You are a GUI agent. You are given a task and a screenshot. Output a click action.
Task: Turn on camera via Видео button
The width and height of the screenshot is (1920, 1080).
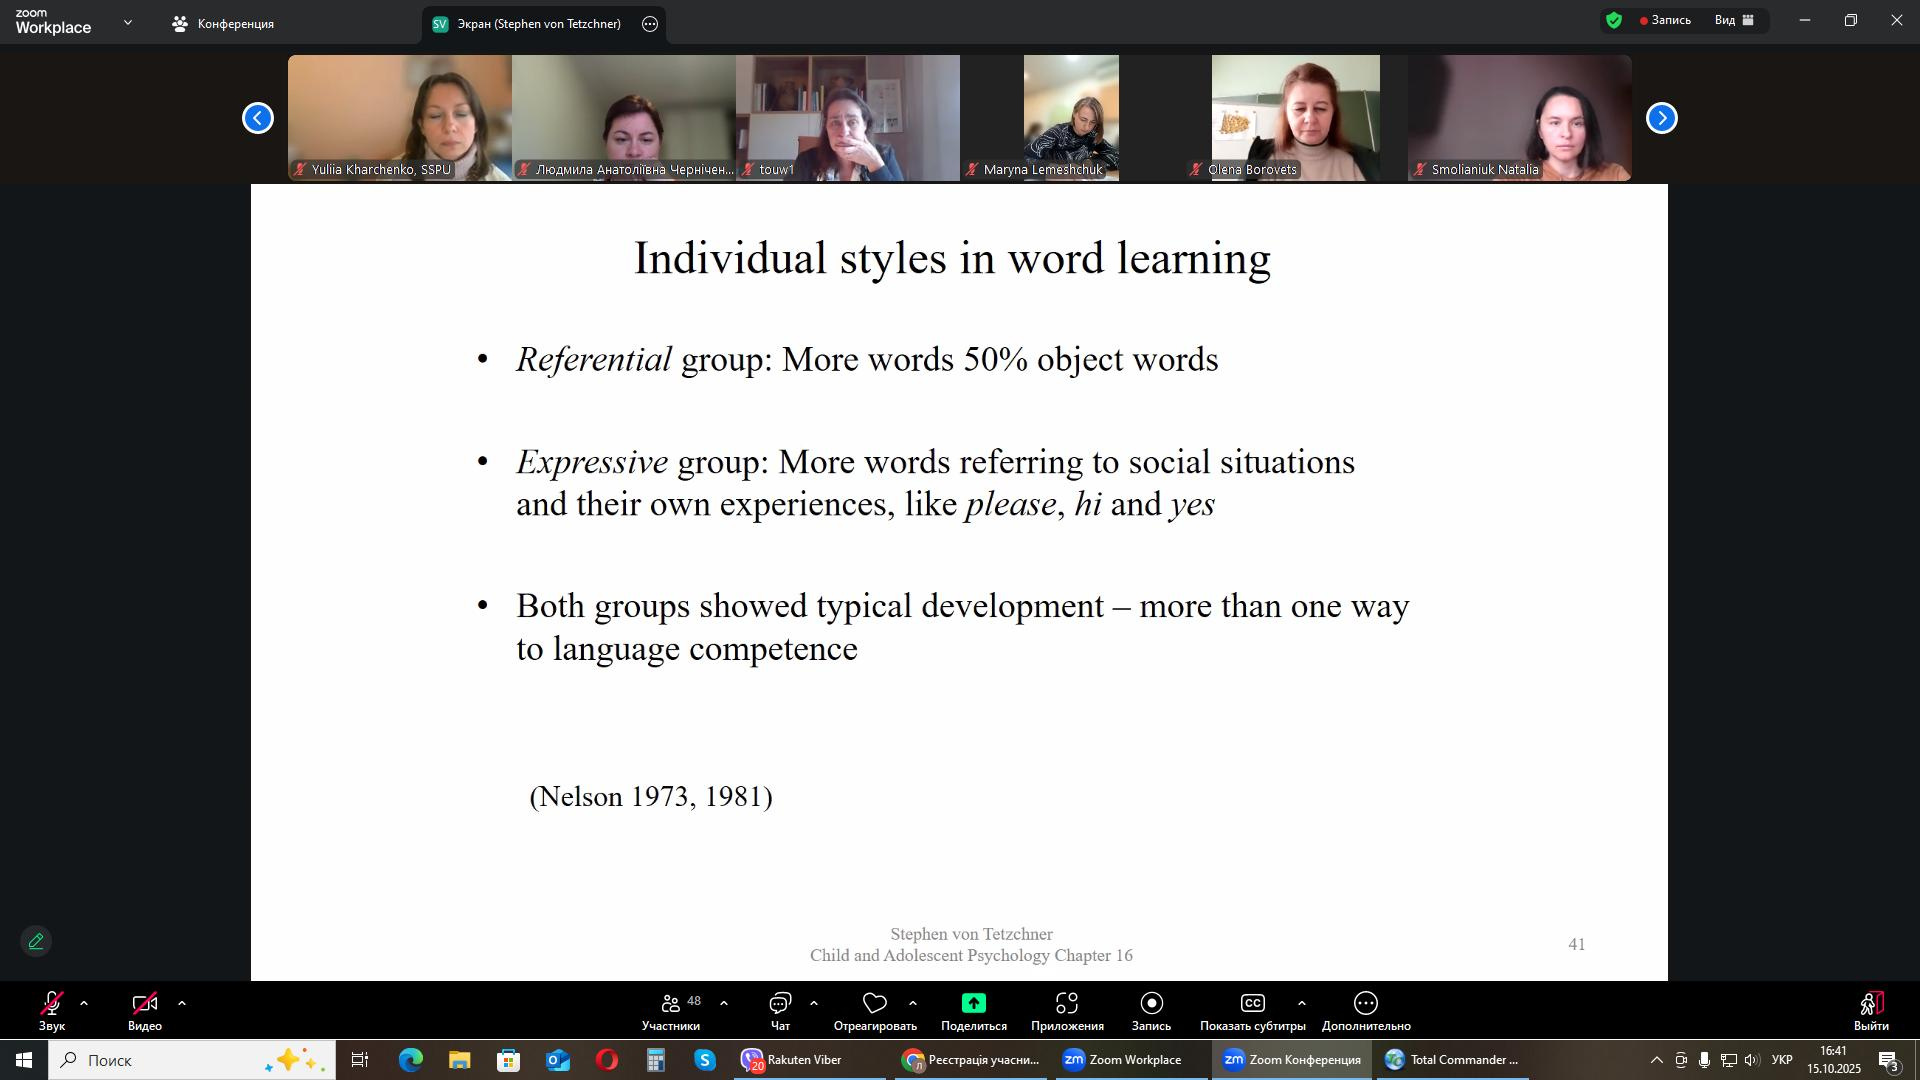coord(144,1004)
